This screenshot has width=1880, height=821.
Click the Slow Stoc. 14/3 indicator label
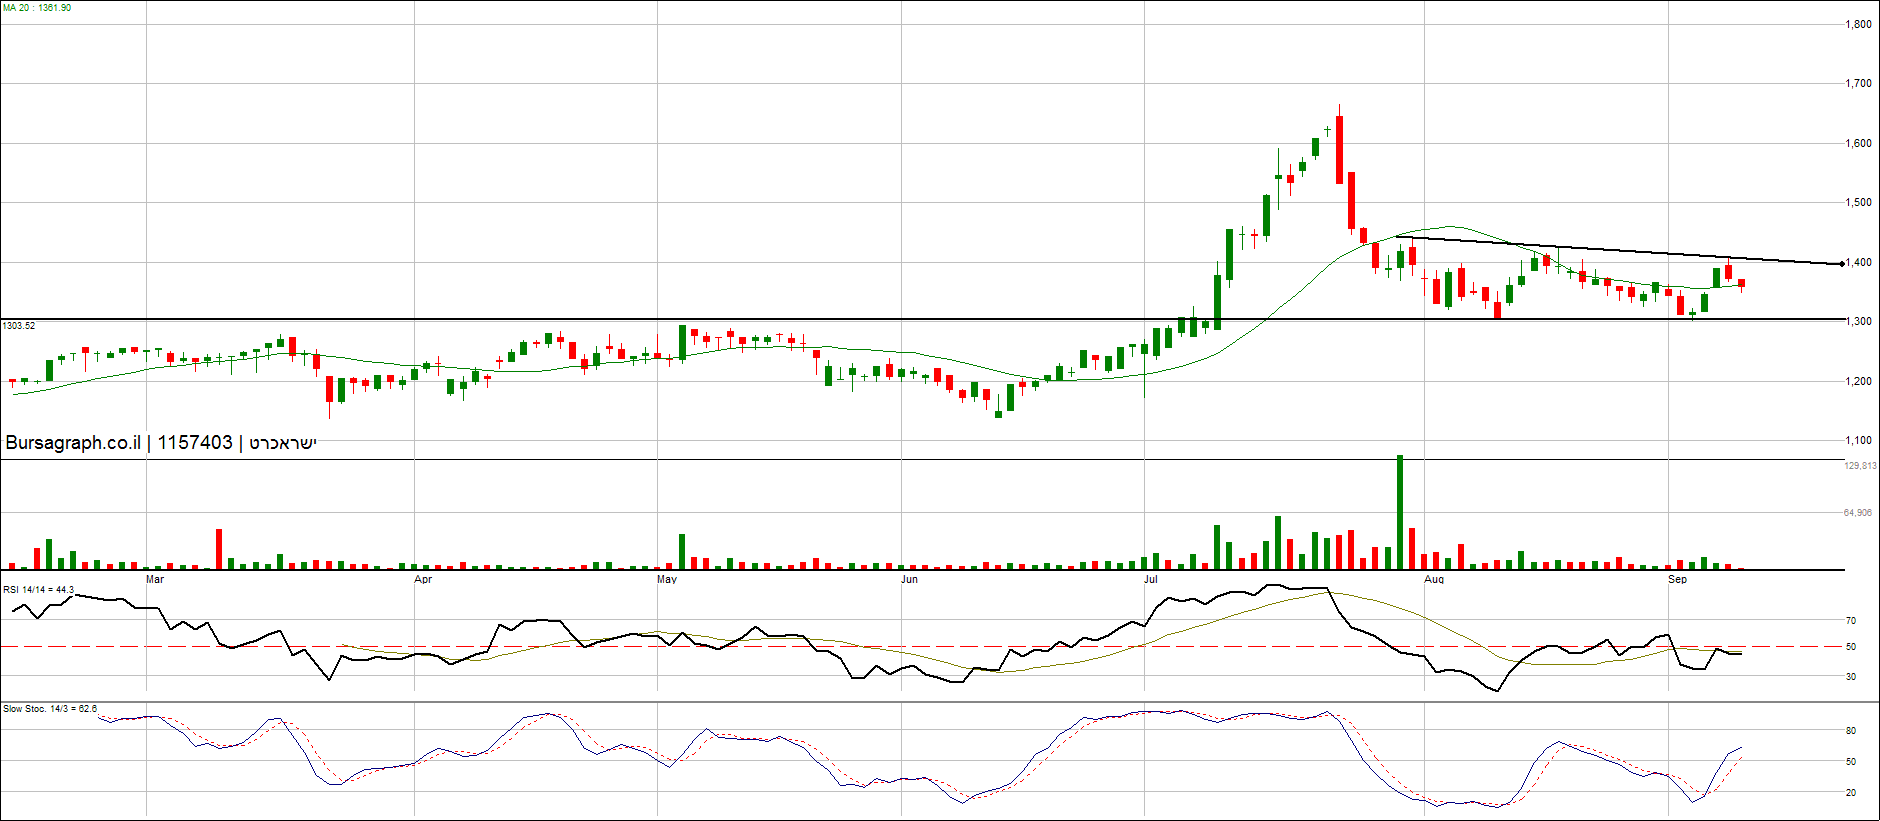click(50, 709)
